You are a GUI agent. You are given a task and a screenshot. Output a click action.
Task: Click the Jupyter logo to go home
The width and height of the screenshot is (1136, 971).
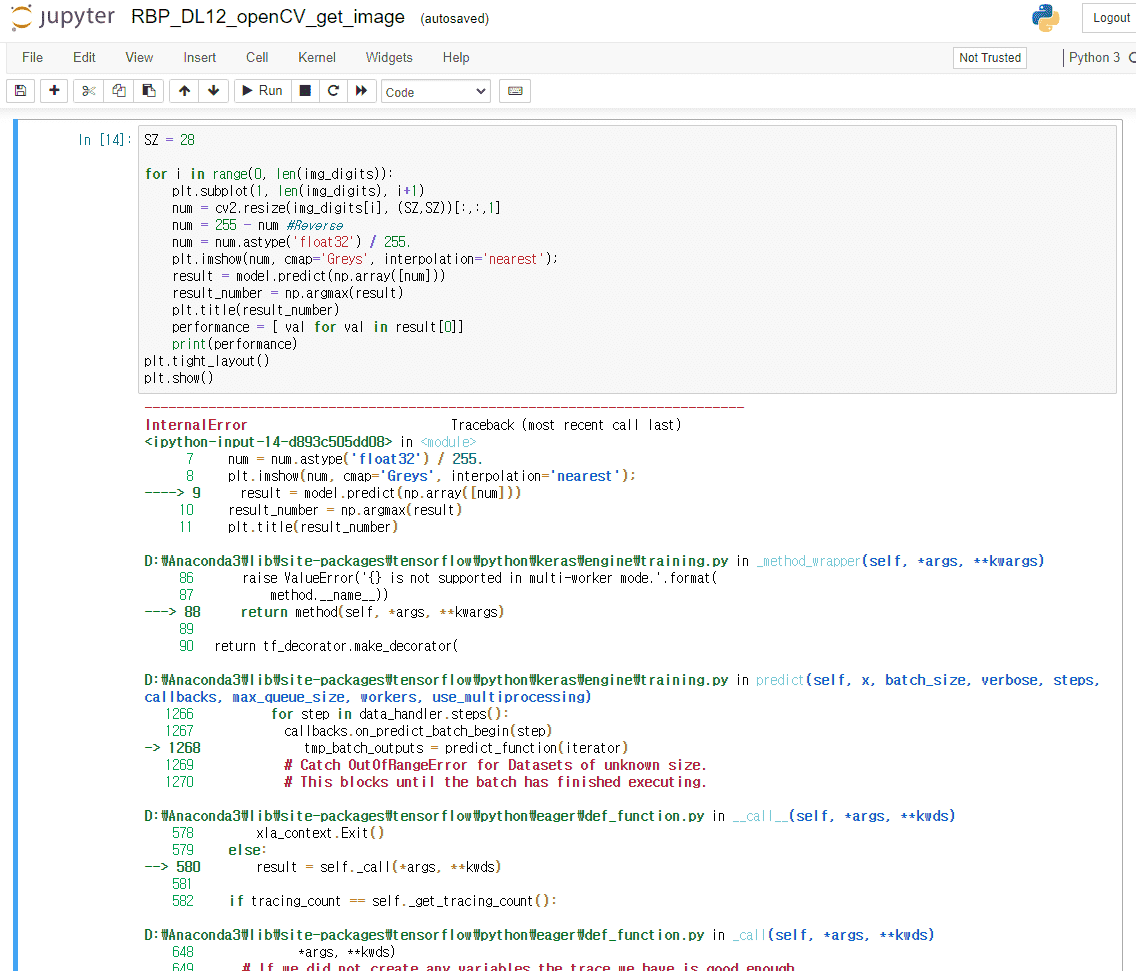(x=62, y=18)
